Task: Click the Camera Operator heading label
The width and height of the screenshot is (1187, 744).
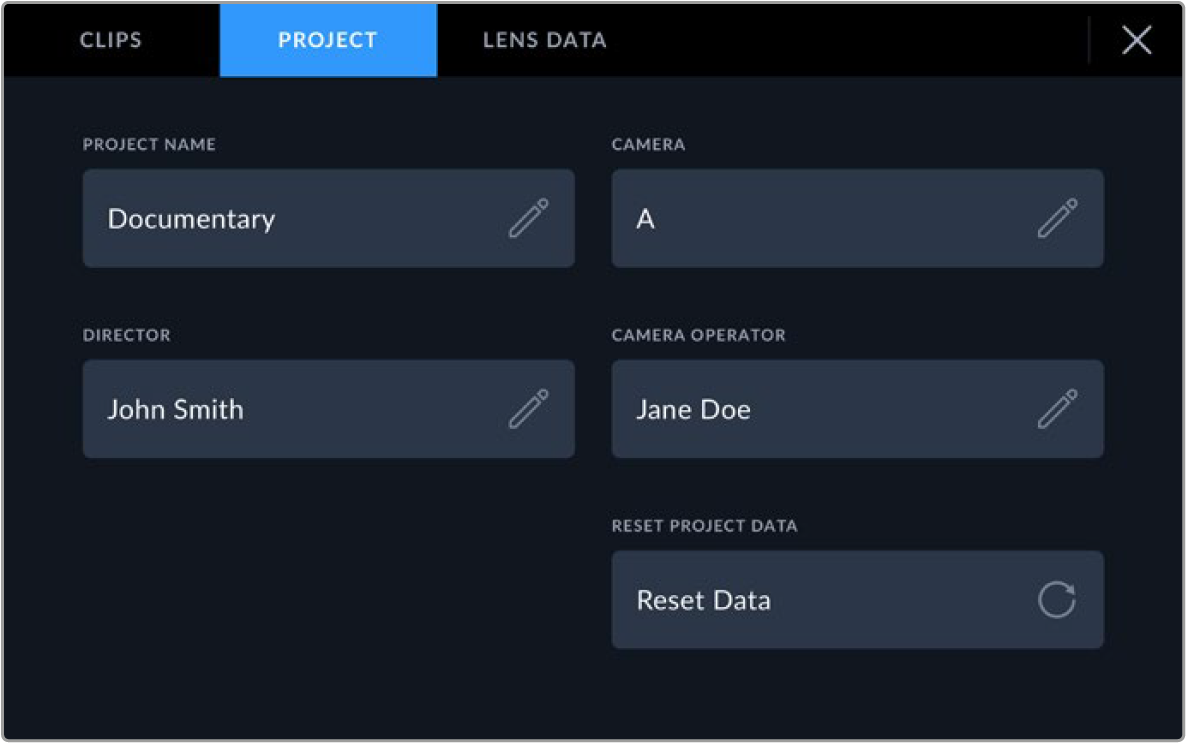Action: click(698, 335)
